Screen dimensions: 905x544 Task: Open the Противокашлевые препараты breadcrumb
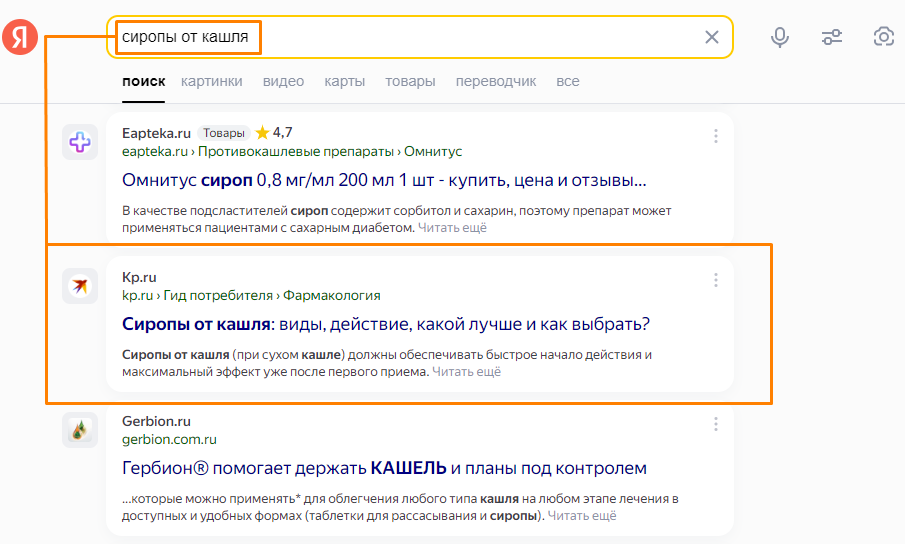tap(296, 152)
